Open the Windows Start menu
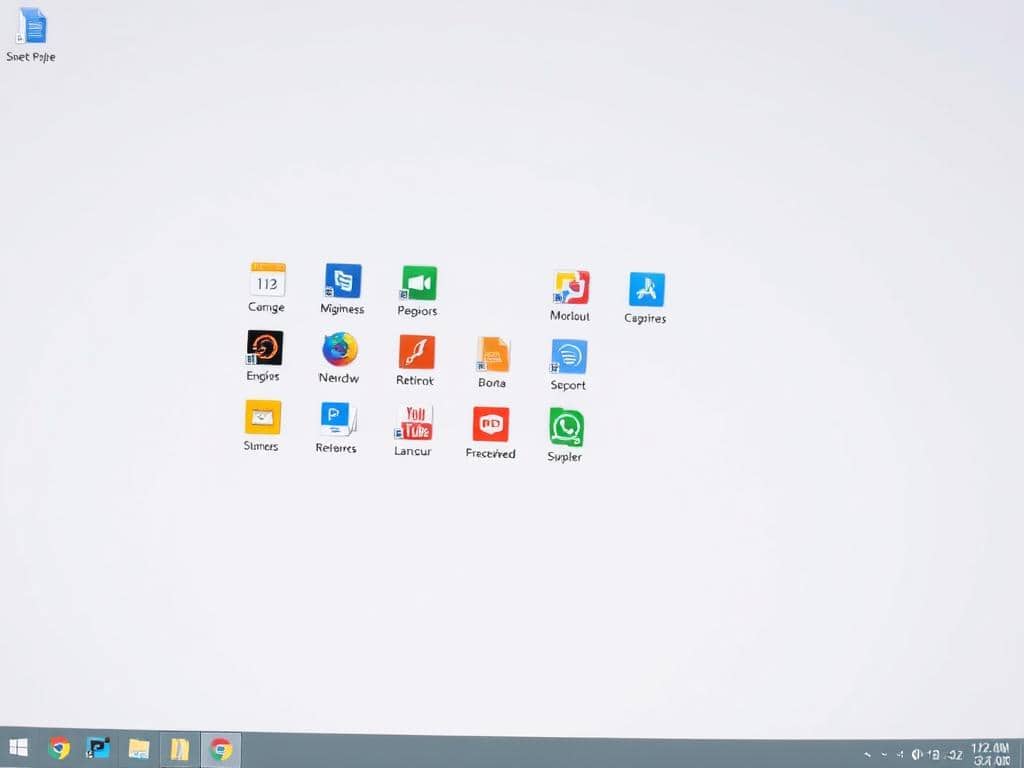Screen dimensions: 1024x768 (18, 747)
